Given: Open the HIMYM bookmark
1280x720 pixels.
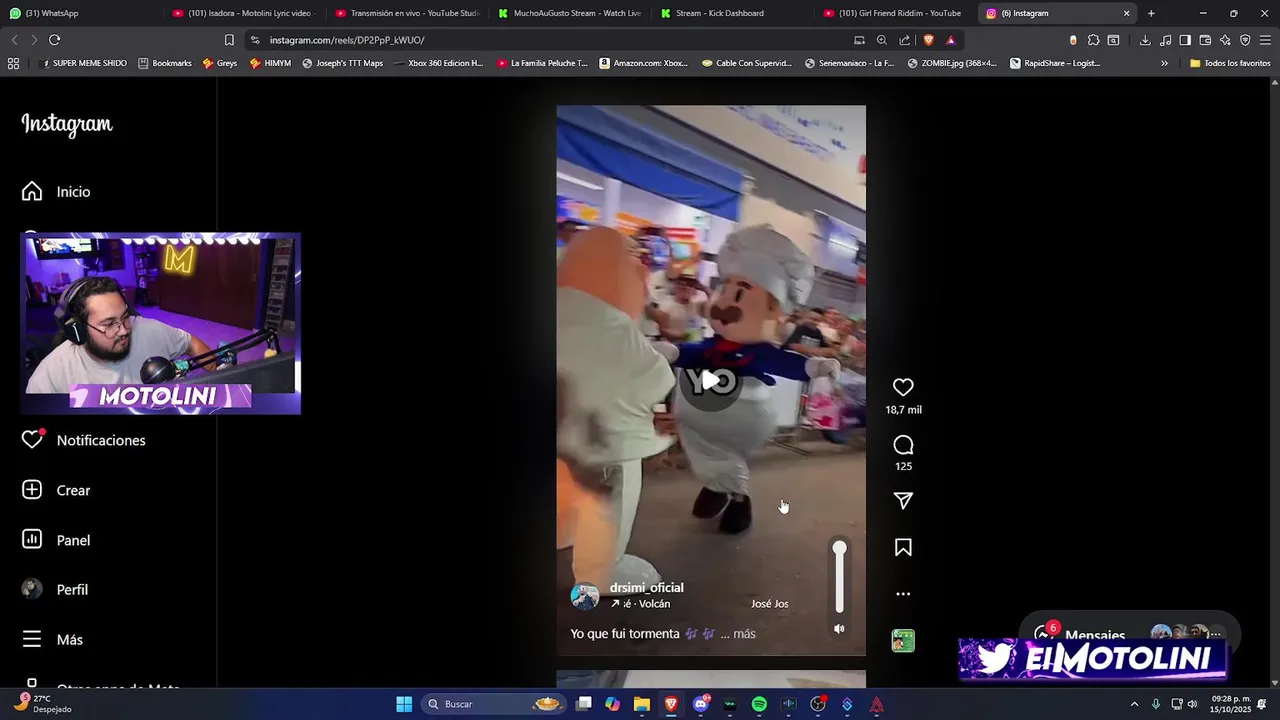Looking at the screenshot, I should click(x=270, y=63).
